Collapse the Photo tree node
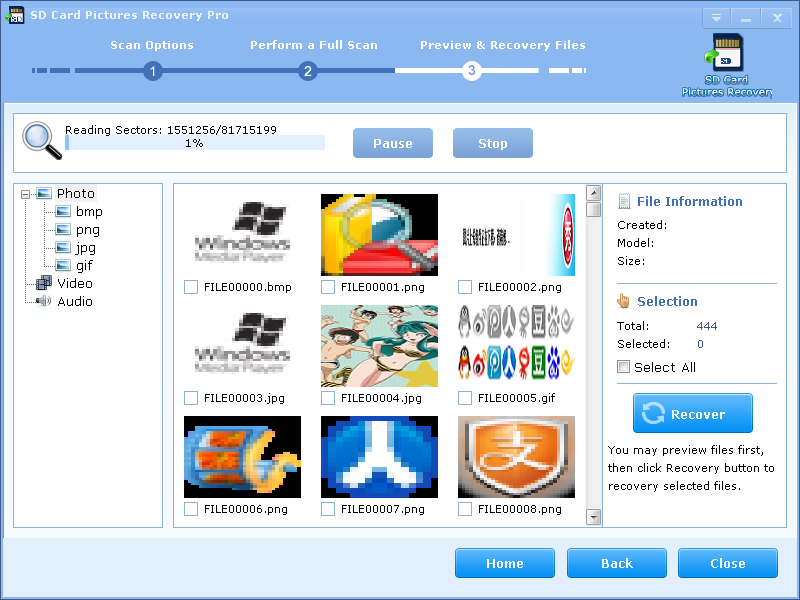This screenshot has width=800, height=600. pyautogui.click(x=26, y=194)
